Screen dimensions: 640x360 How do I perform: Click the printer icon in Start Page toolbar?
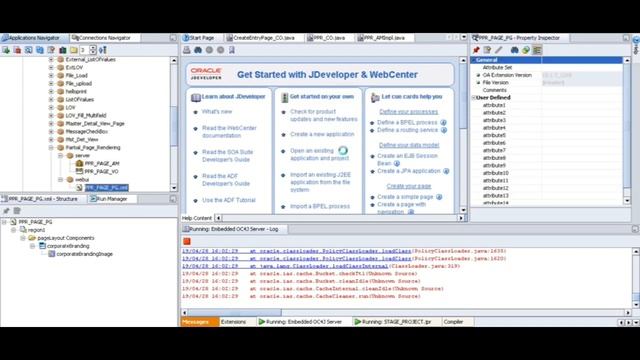pyautogui.click(x=187, y=50)
